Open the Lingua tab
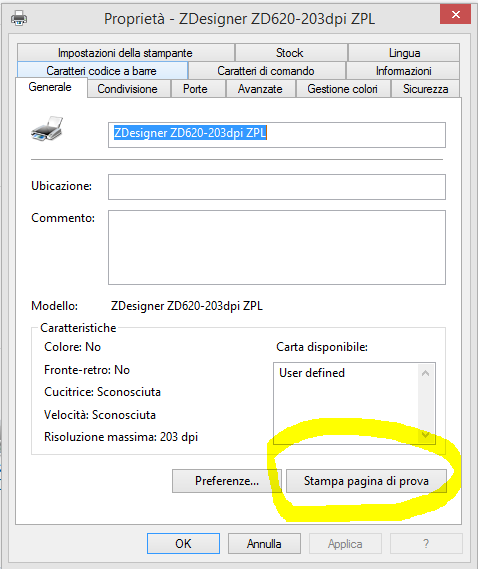The image size is (478, 569). (404, 53)
